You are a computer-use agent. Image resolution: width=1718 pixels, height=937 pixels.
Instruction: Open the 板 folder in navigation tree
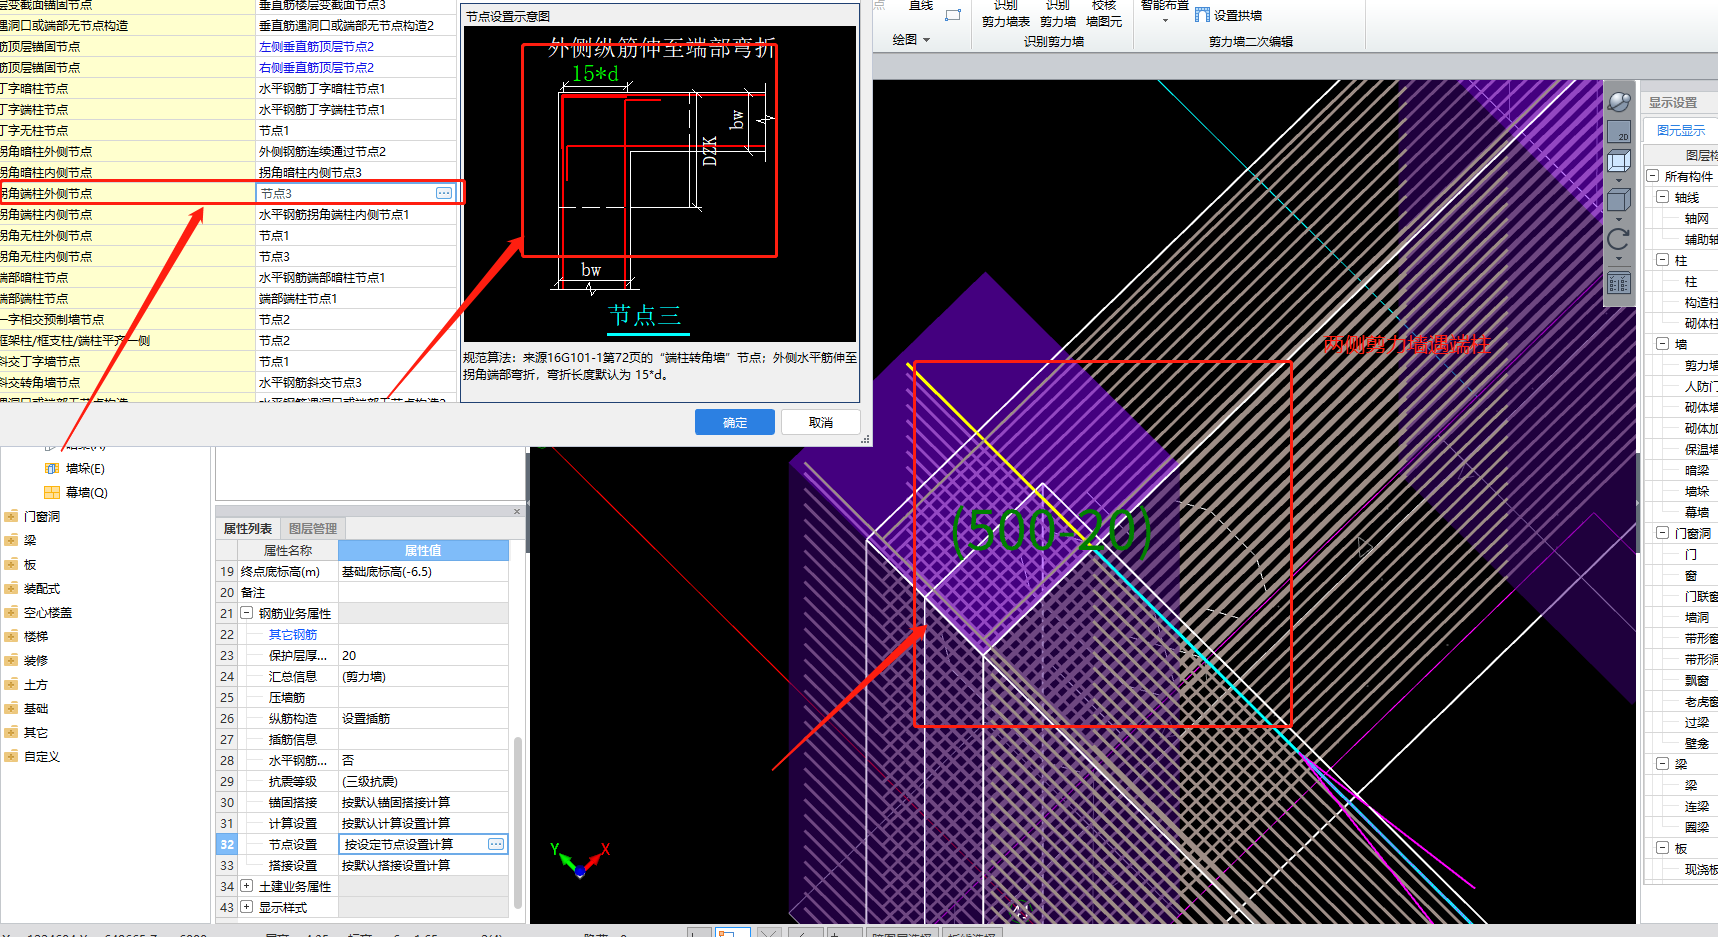pyautogui.click(x=11, y=564)
